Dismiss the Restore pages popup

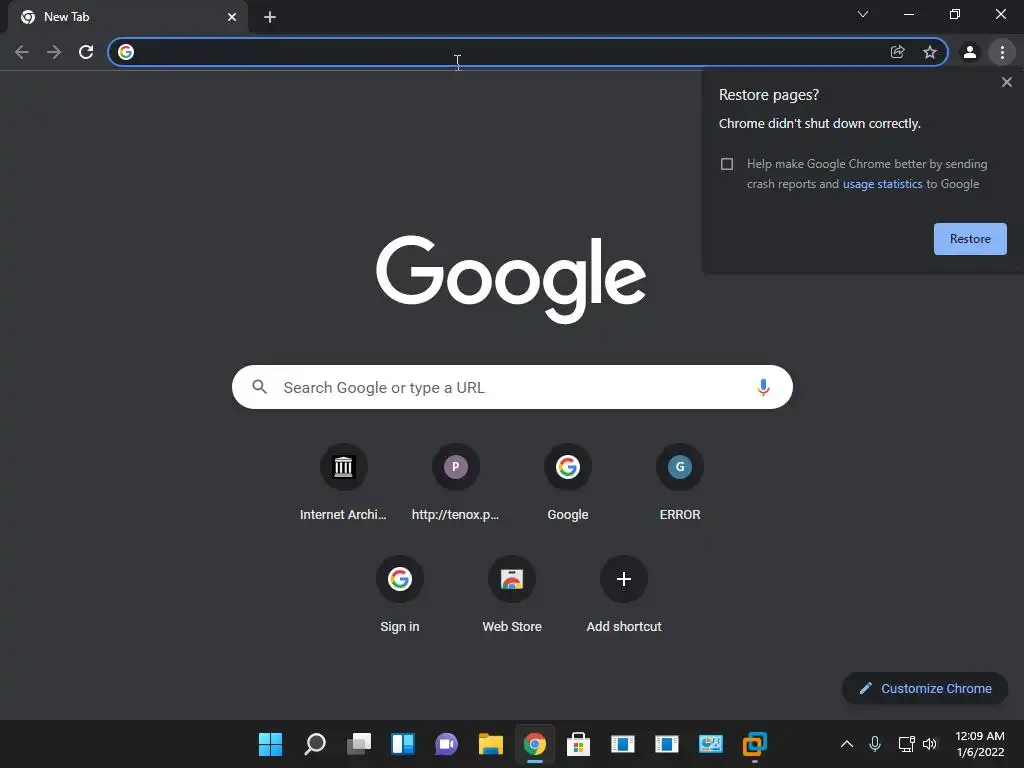tap(1007, 82)
